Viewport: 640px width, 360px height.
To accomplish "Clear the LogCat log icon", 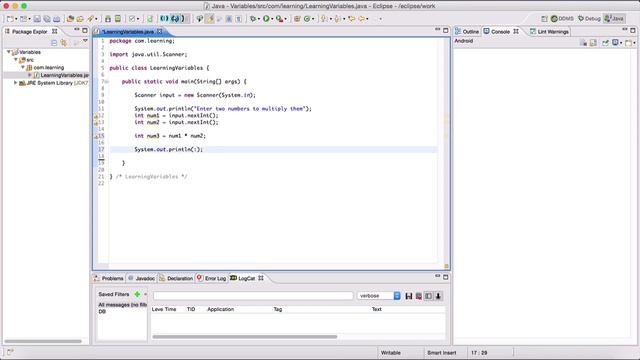I will pos(418,296).
